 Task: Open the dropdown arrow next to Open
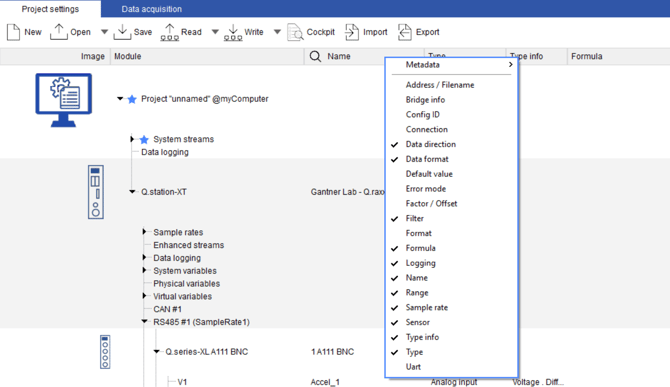104,32
